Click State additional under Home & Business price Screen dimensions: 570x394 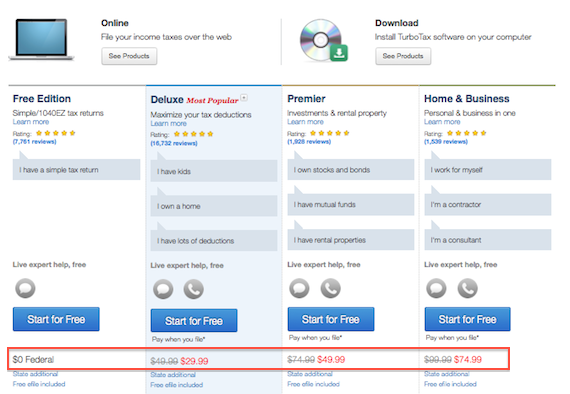pyautogui.click(x=447, y=374)
